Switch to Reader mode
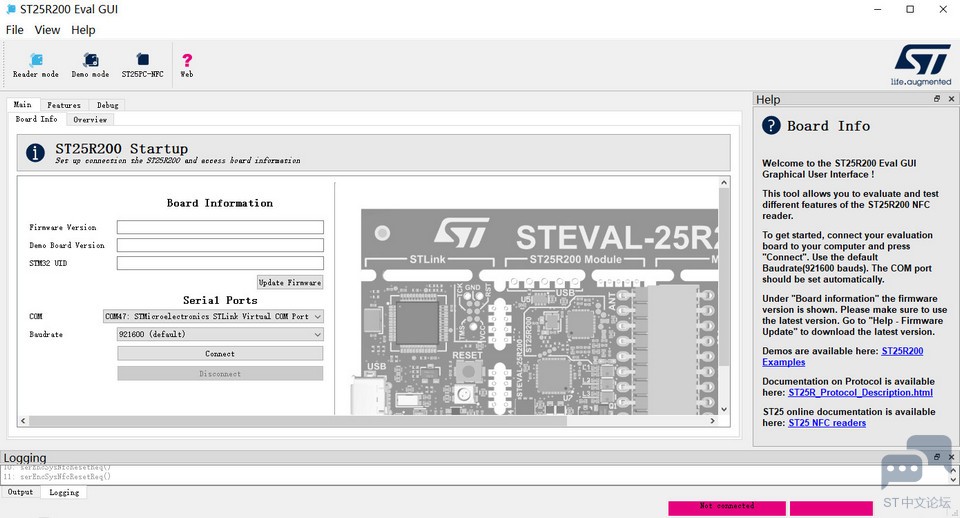The height and width of the screenshot is (518, 960). click(36, 65)
